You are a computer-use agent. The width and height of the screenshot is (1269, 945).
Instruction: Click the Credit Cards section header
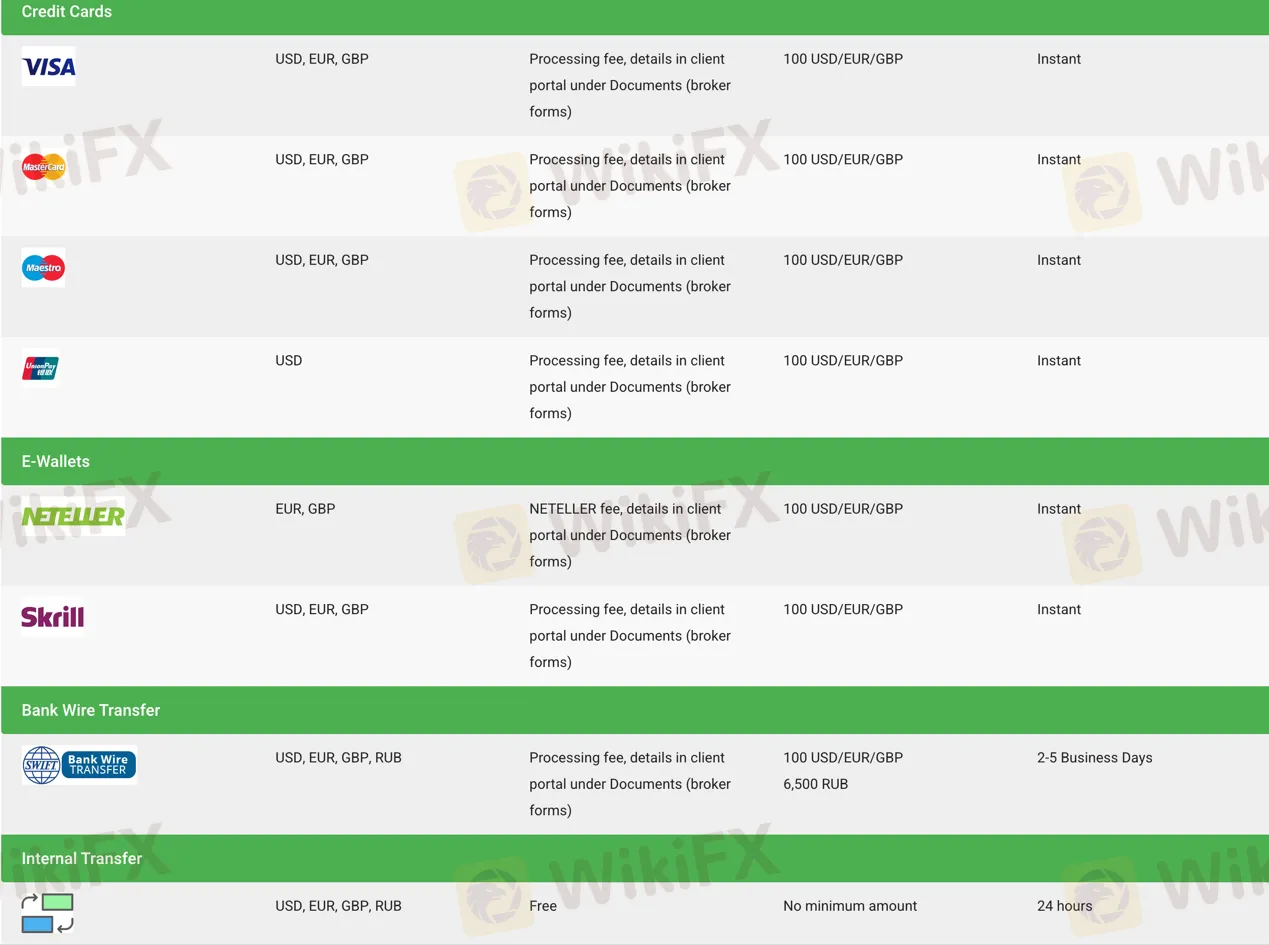(67, 12)
